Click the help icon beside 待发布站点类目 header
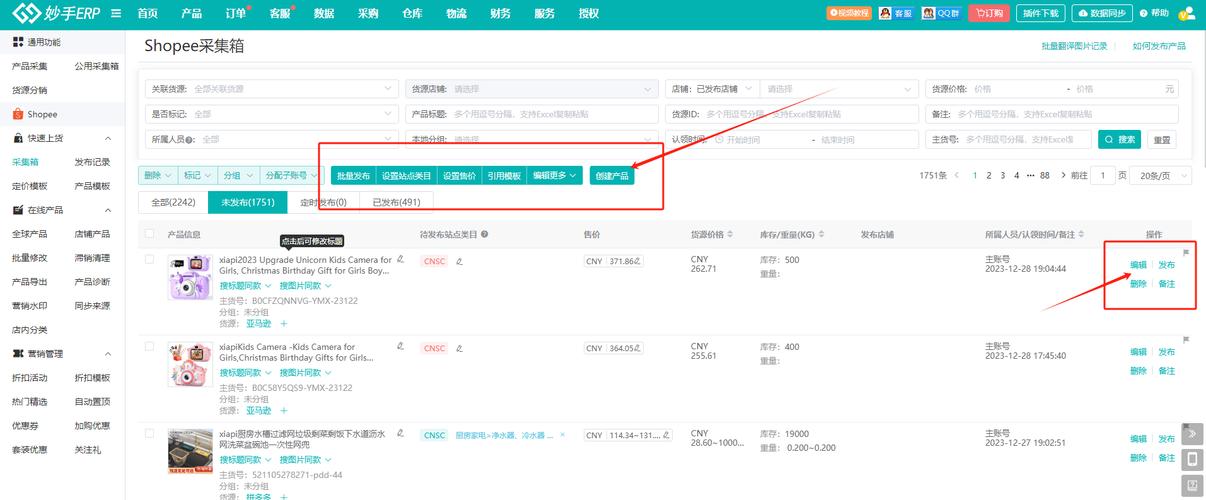The width and height of the screenshot is (1206, 500). (485, 235)
